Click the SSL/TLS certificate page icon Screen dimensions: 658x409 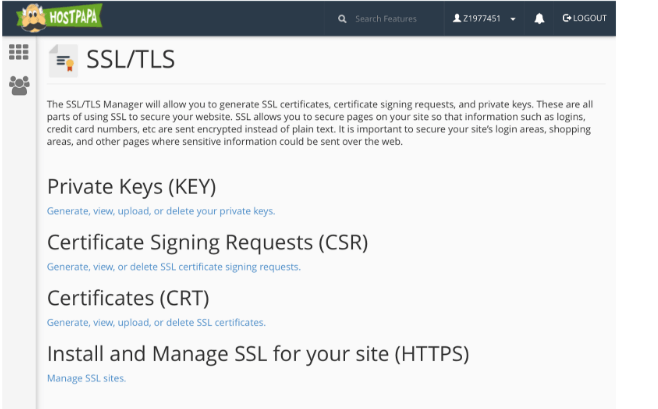point(63,61)
